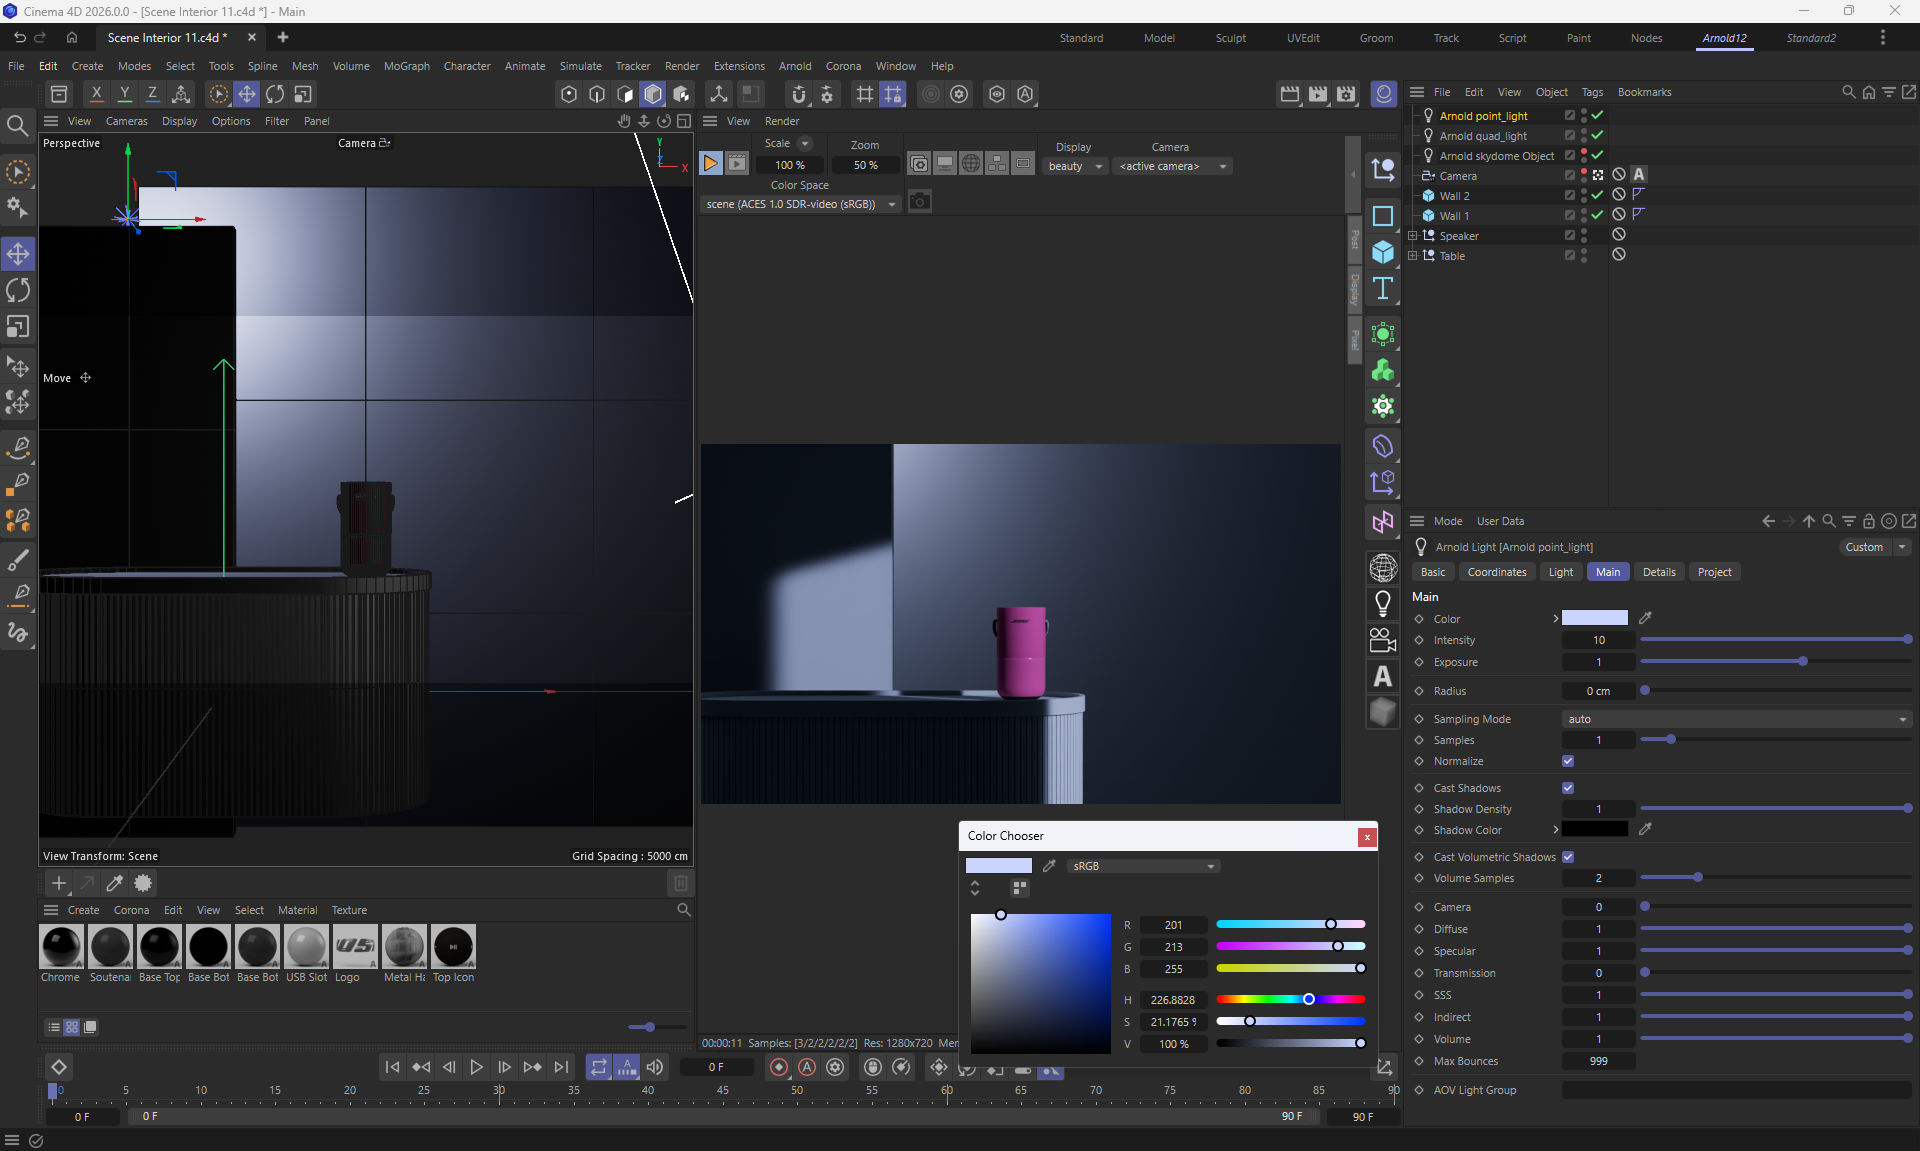This screenshot has height=1151, width=1920.
Task: Select the Scale tool in left toolbar
Action: pos(18,327)
